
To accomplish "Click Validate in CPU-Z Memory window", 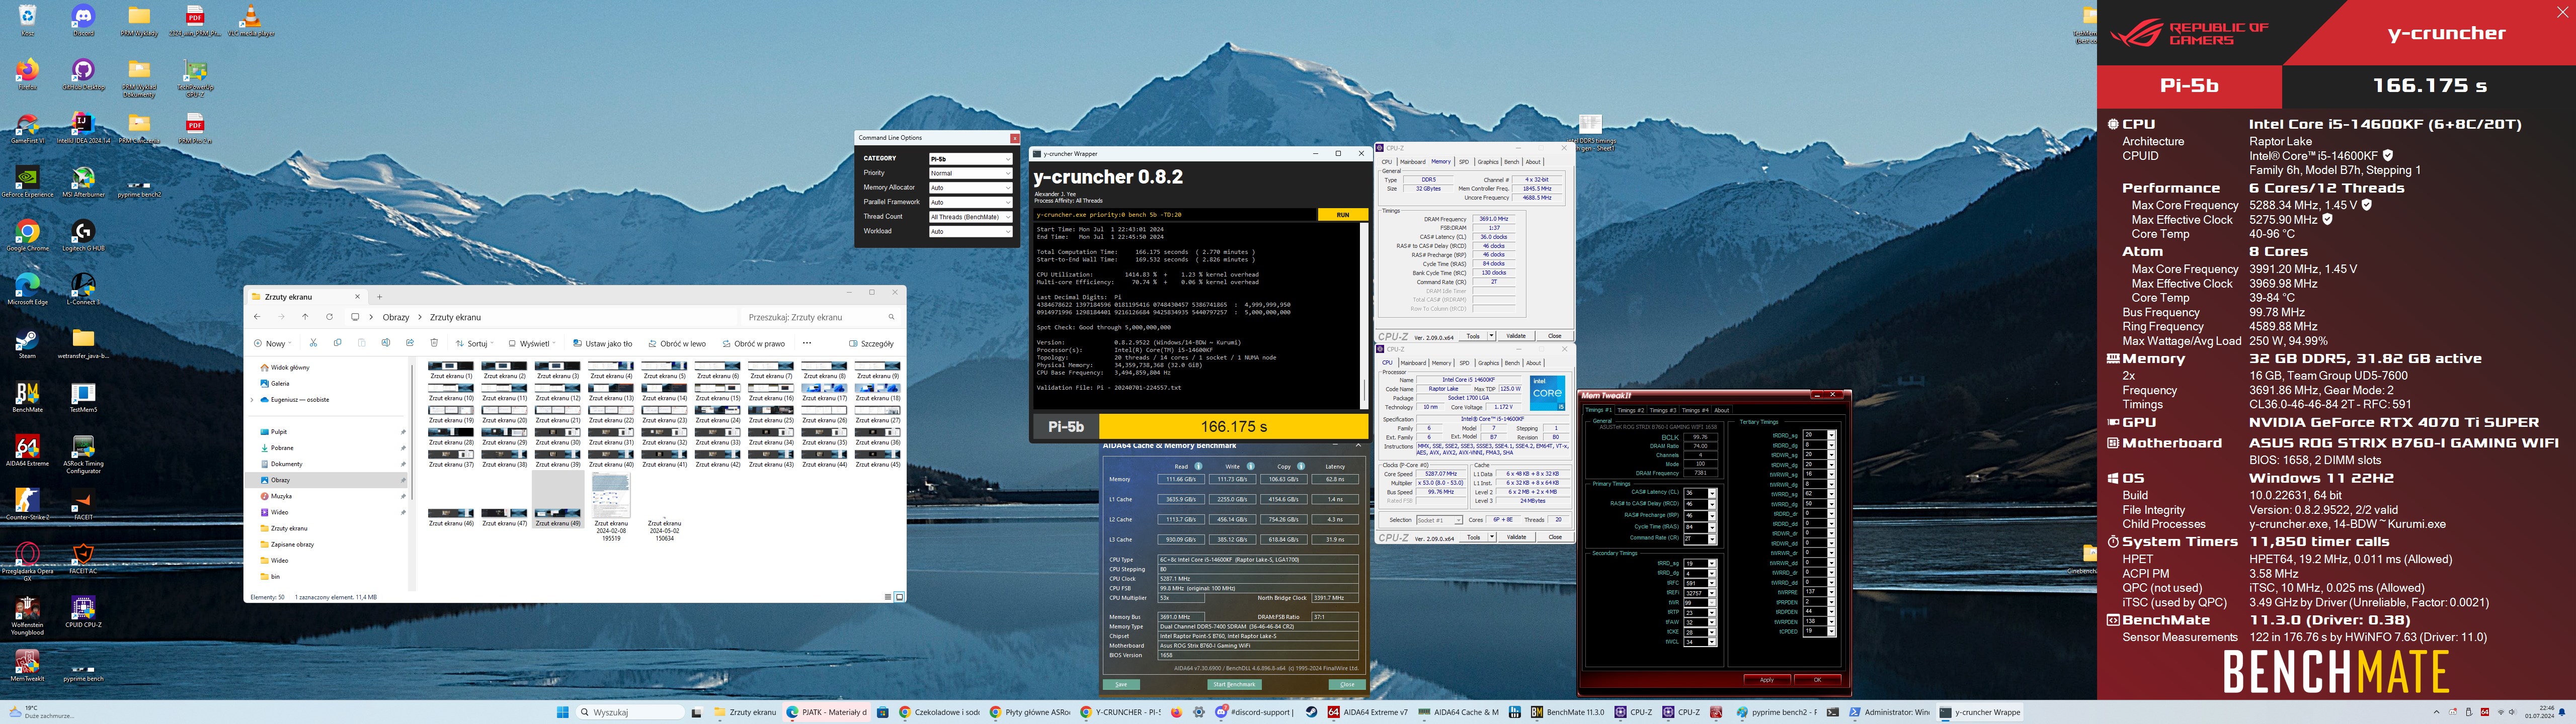I will click(1516, 336).
